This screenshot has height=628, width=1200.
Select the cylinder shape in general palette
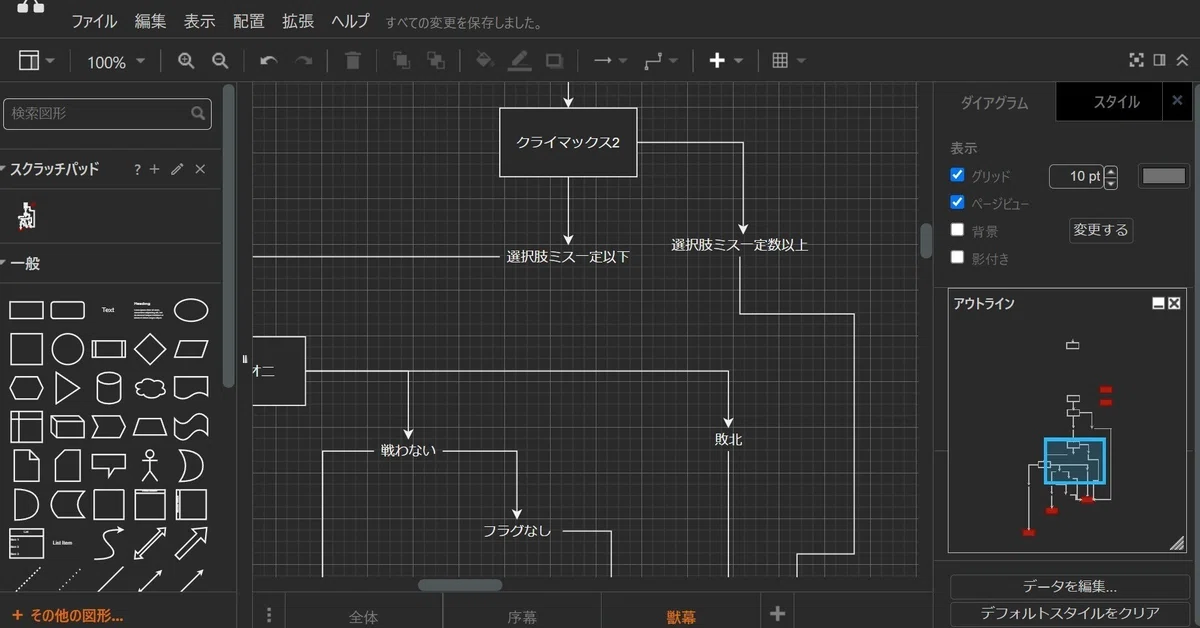108,387
